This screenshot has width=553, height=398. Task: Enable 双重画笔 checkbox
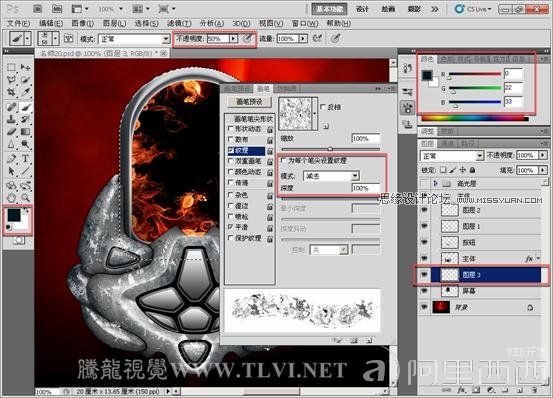(231, 161)
